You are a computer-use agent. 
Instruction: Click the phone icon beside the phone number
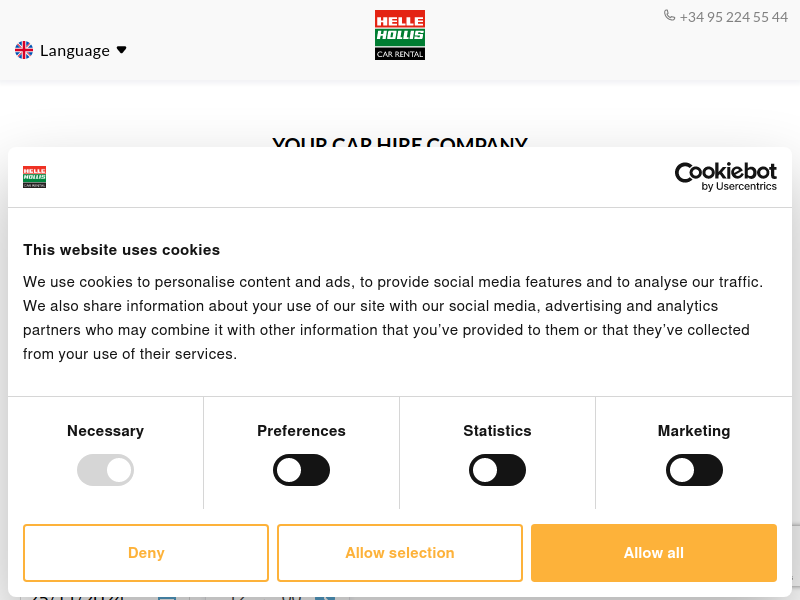[x=669, y=15]
